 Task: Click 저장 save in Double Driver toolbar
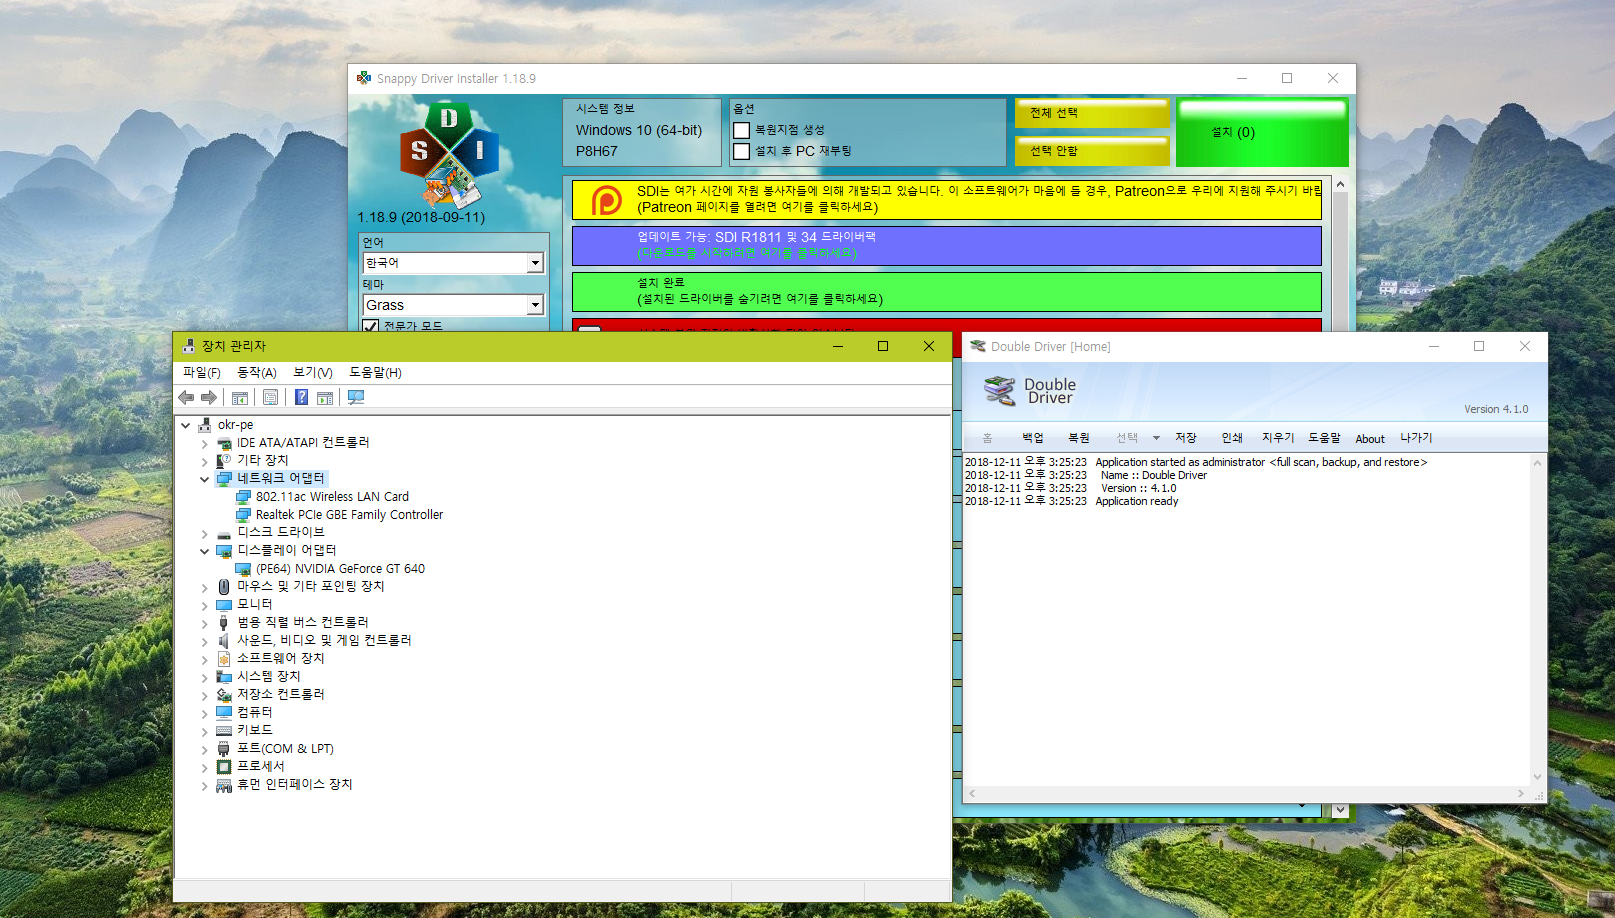(x=1186, y=438)
